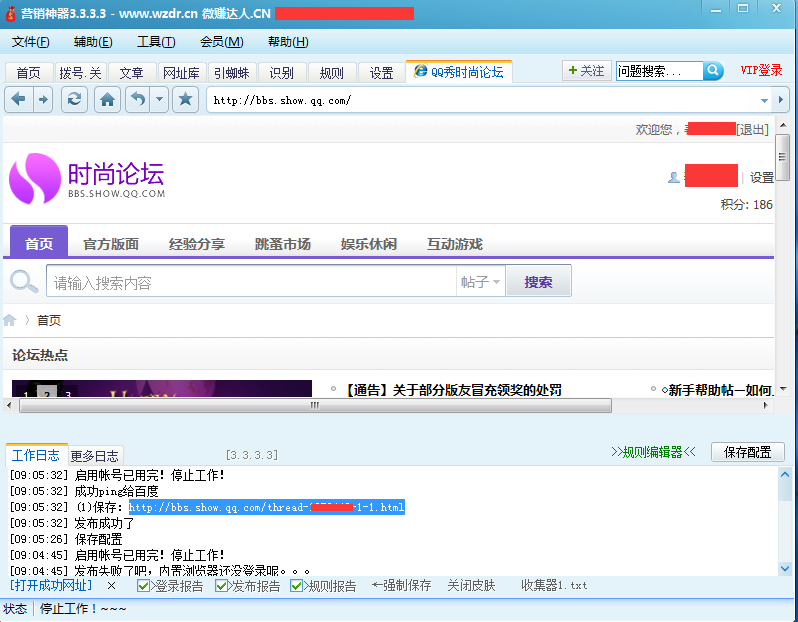Switch to the 文章 tab

pyautogui.click(x=131, y=73)
